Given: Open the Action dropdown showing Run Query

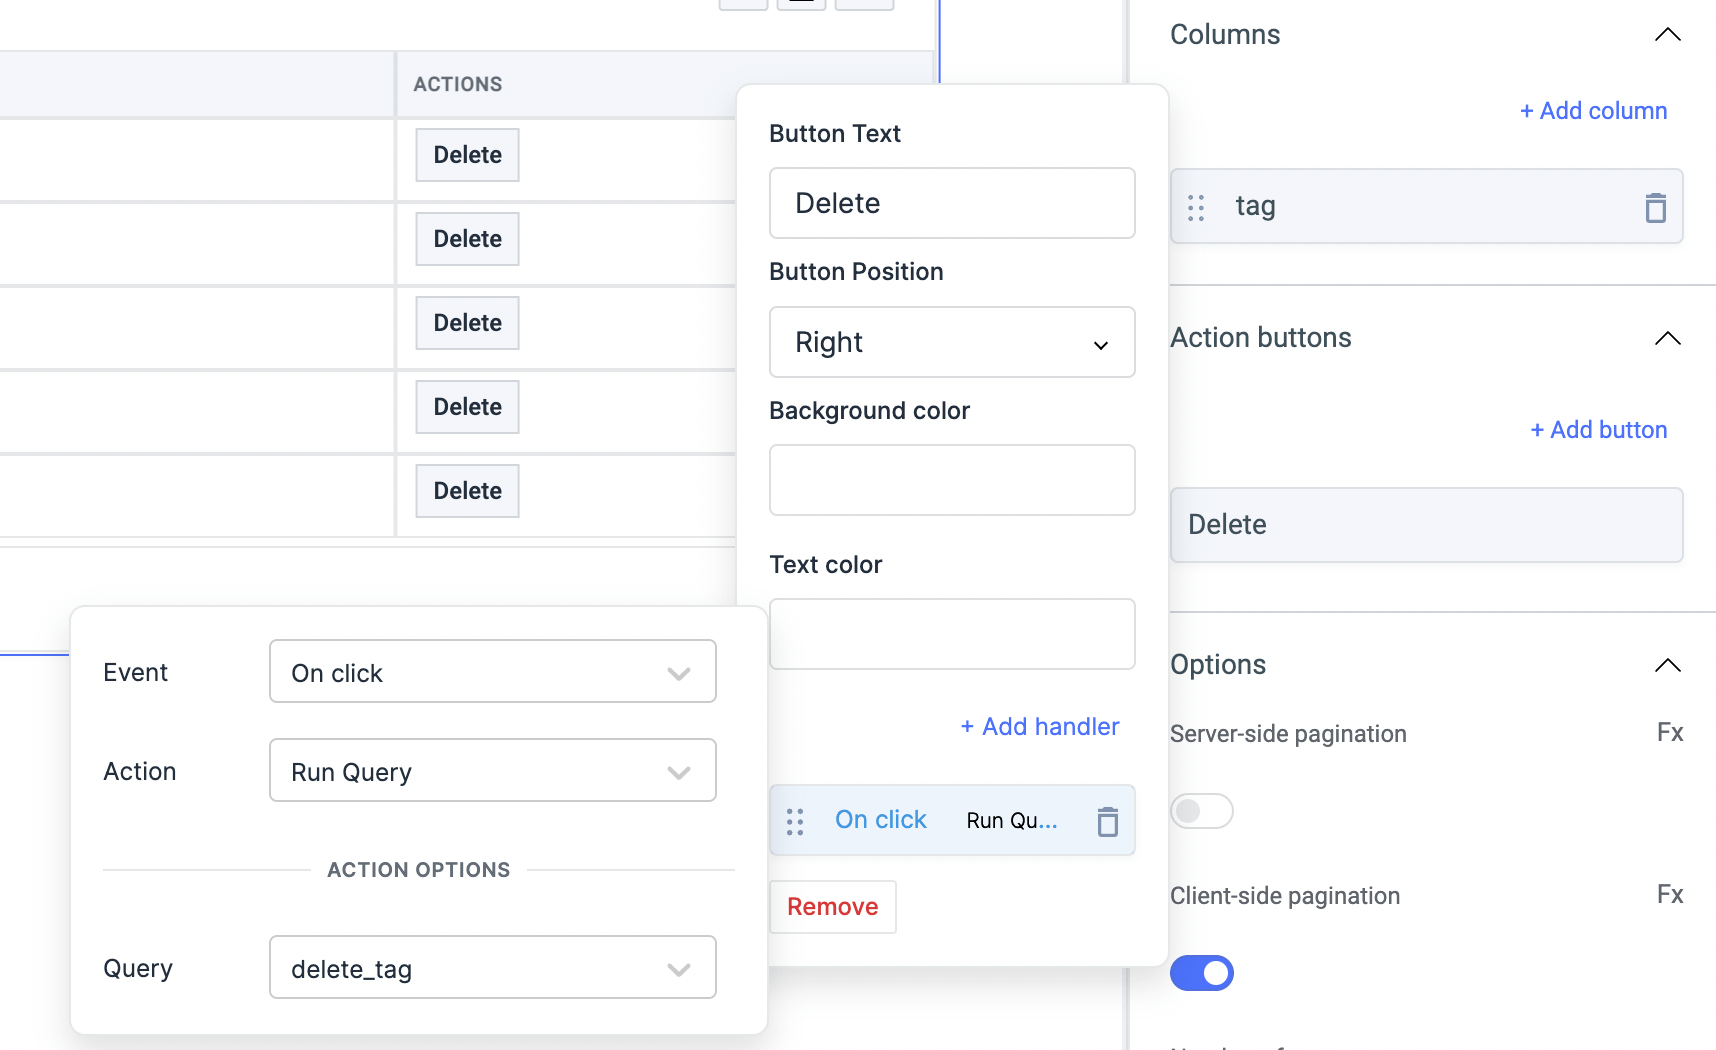Looking at the screenshot, I should 492,771.
